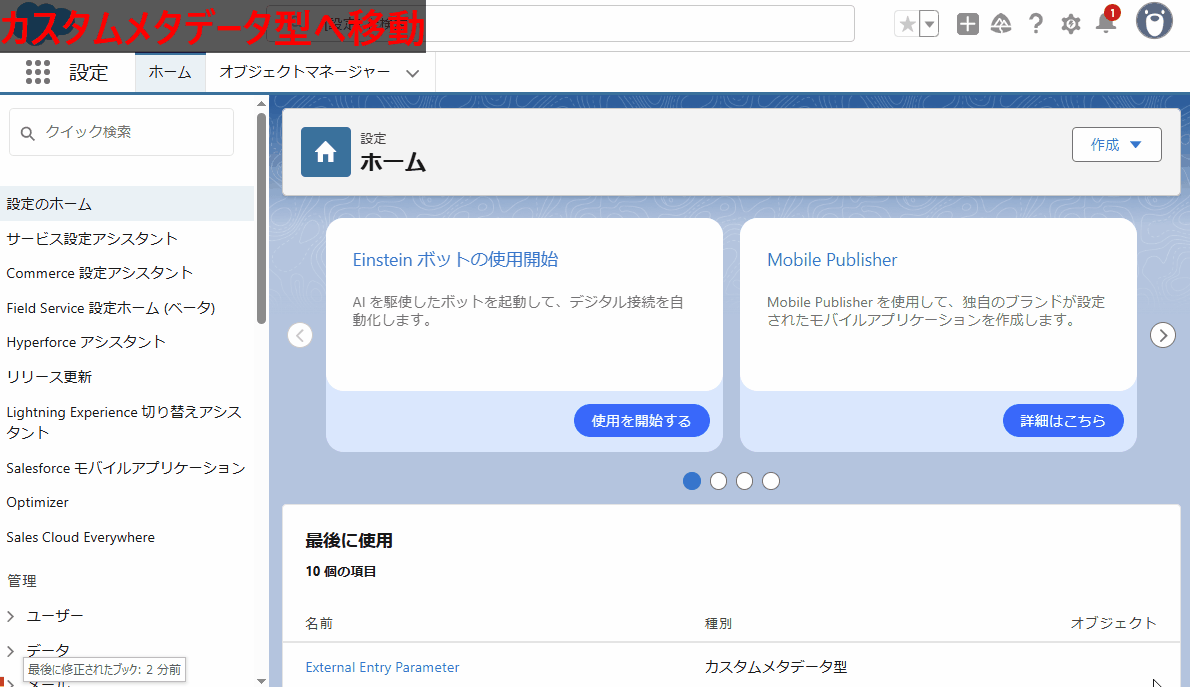The width and height of the screenshot is (1190, 687).
Task: Open Optimizer in sidebar
Action: point(37,502)
